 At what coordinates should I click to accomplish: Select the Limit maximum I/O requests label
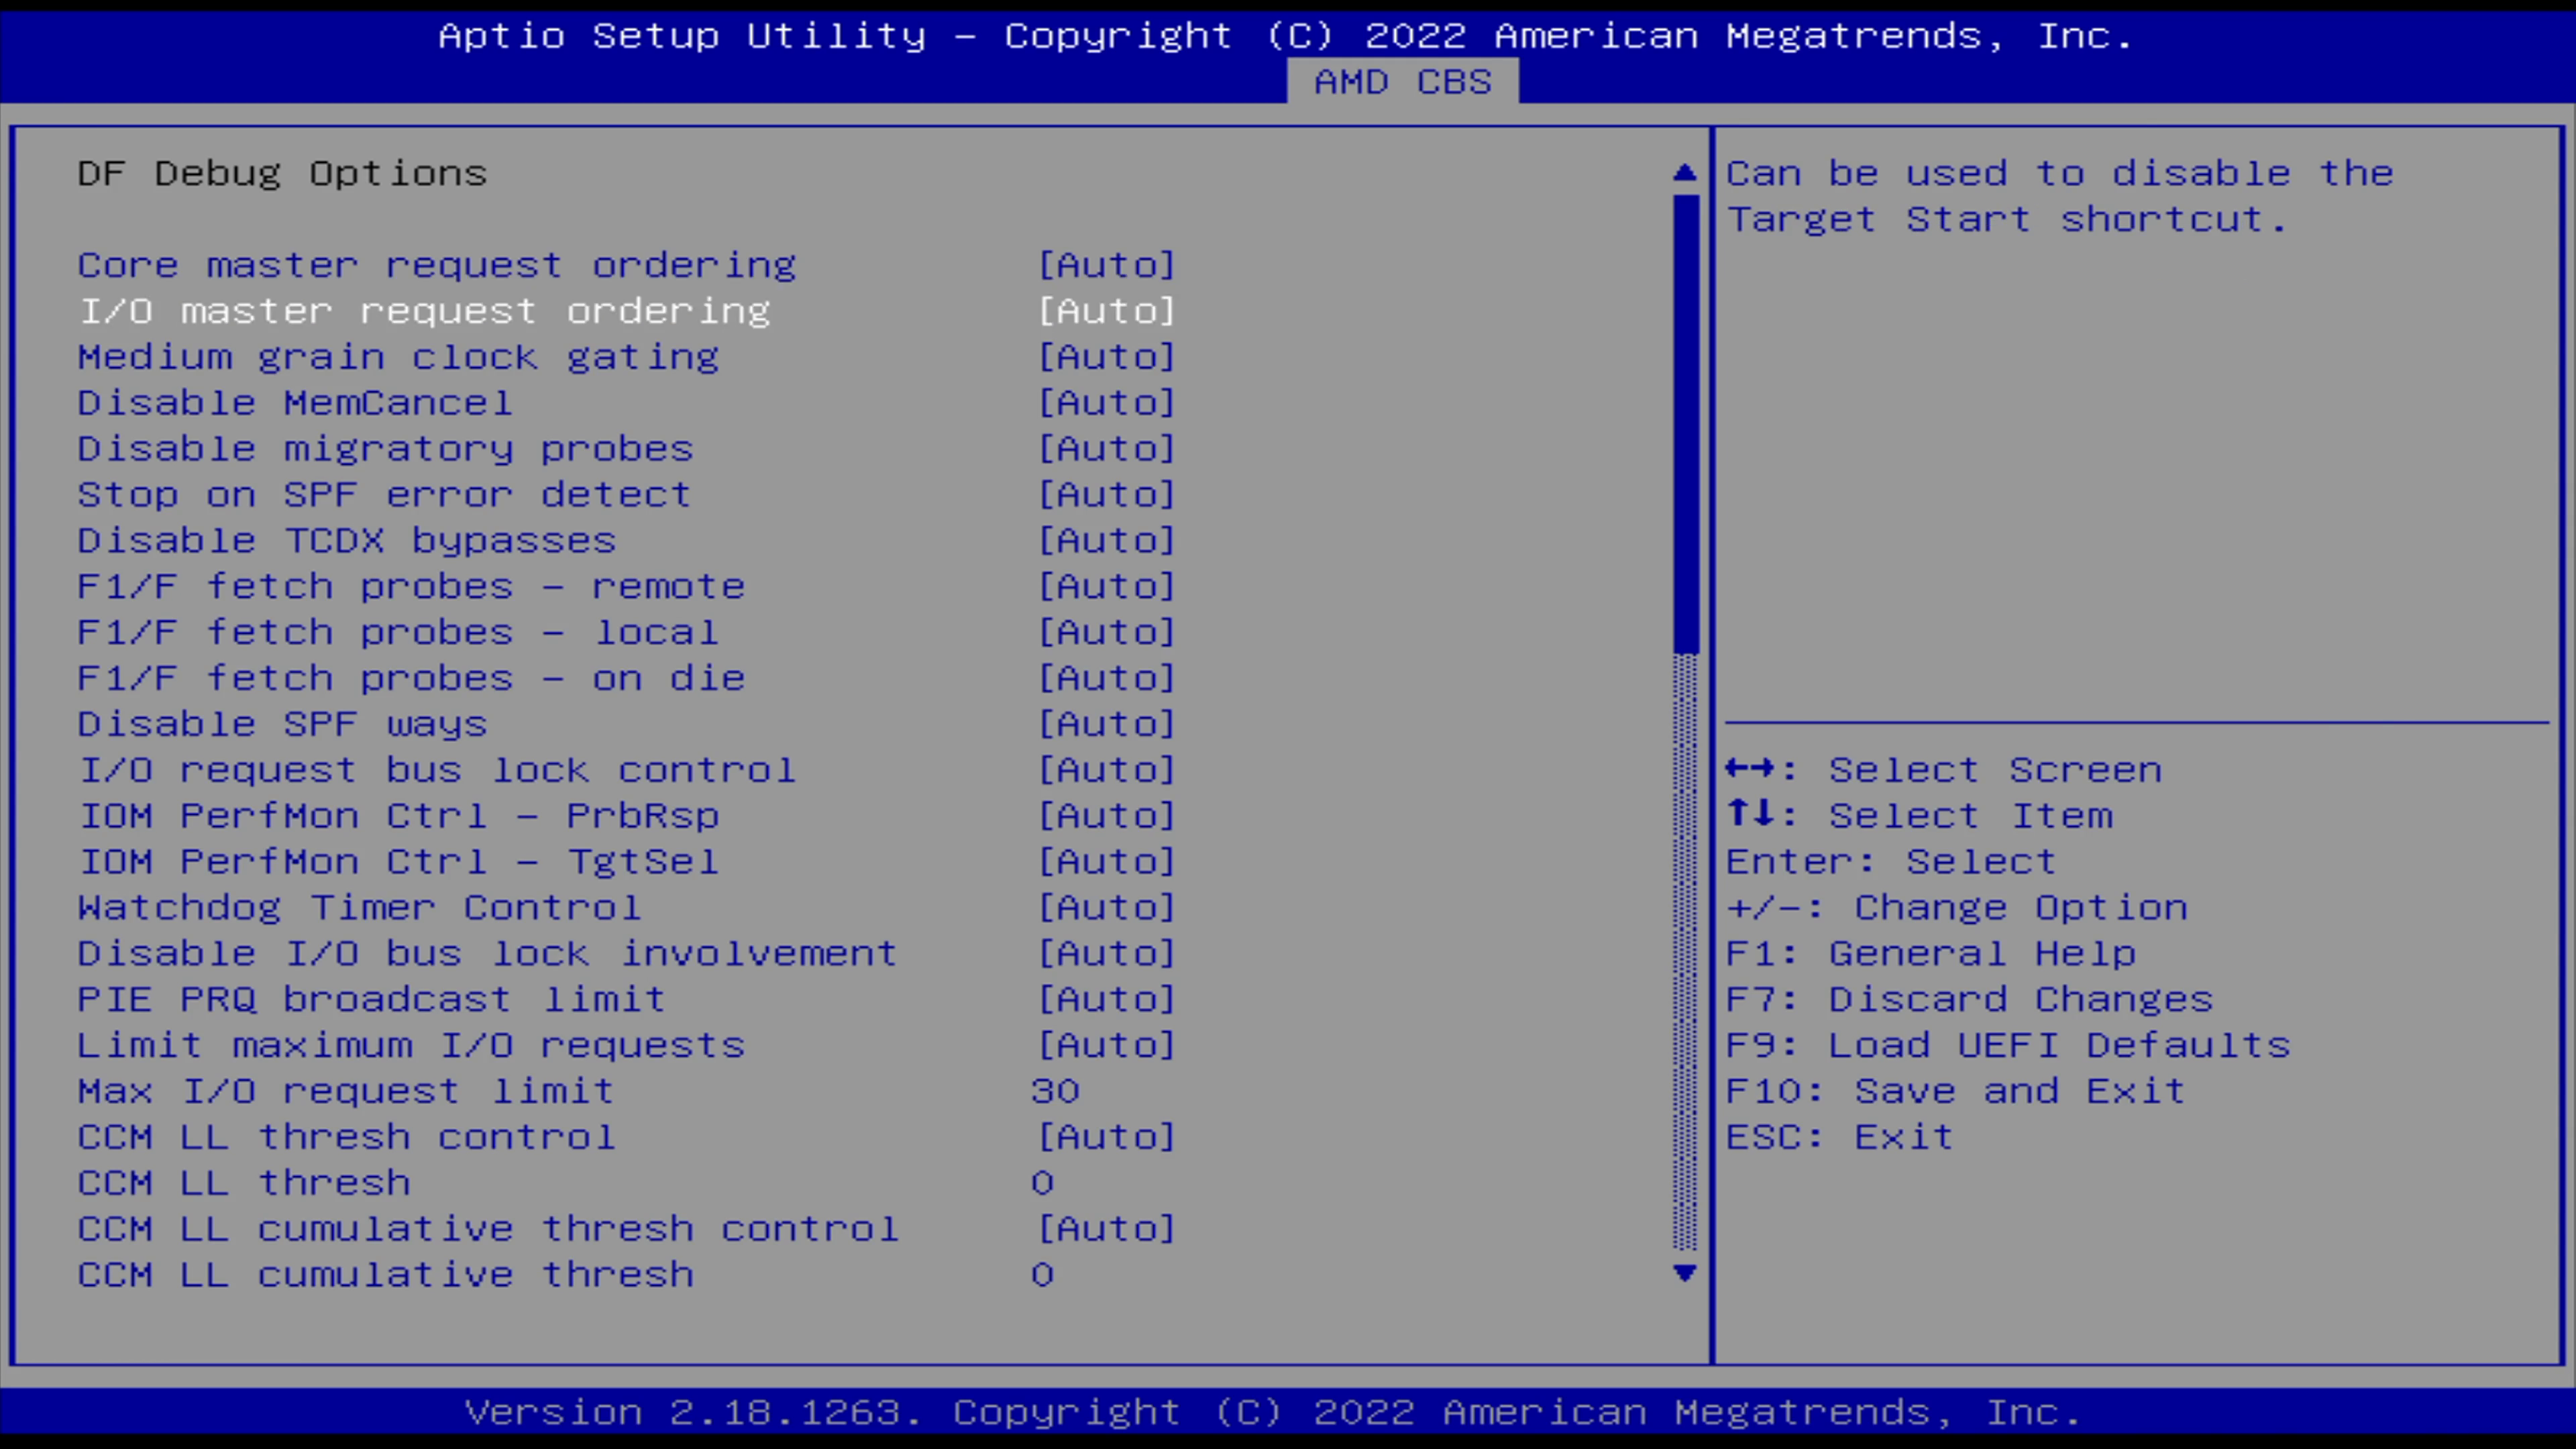(x=411, y=1046)
